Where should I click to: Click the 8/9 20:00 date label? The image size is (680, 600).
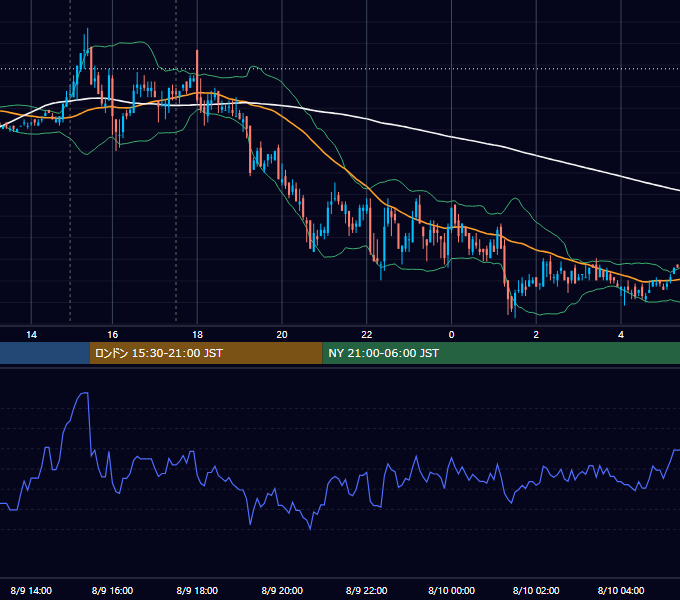click(x=282, y=590)
